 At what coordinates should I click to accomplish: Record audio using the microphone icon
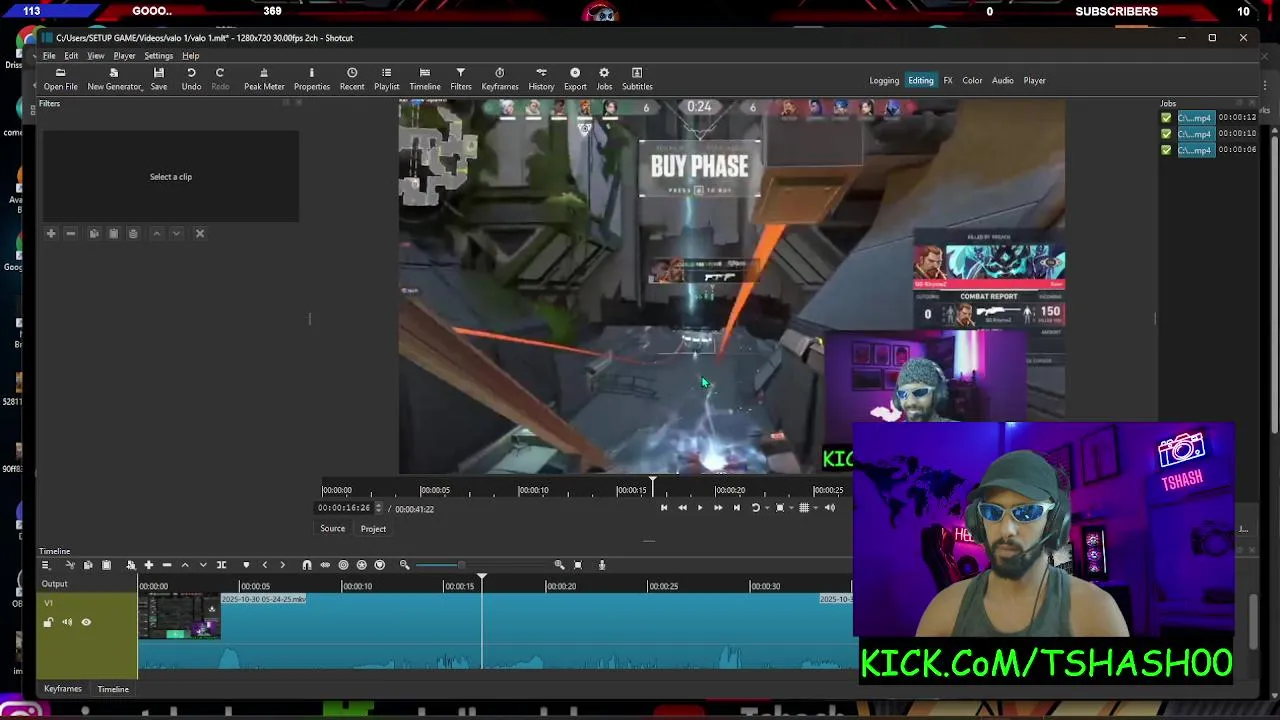point(602,565)
